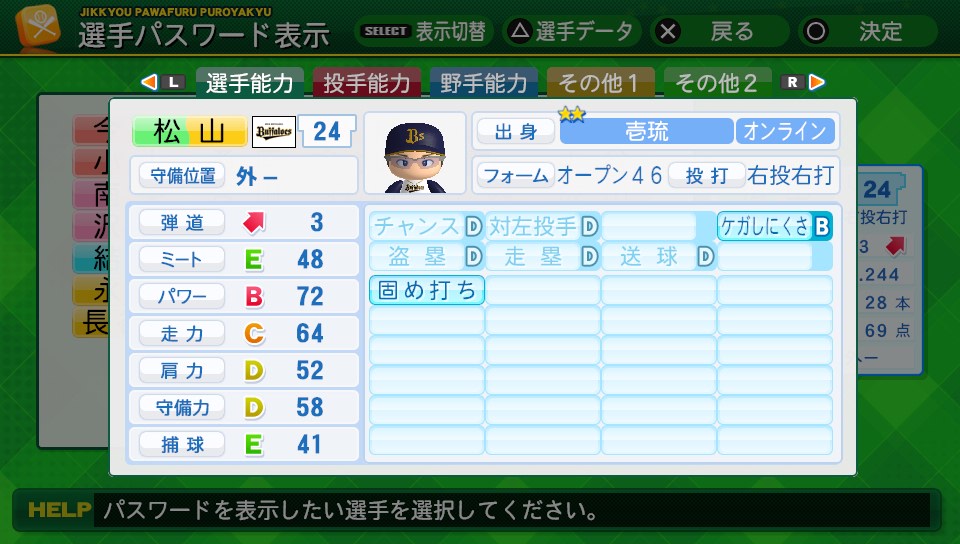Image resolution: width=960 pixels, height=544 pixels.
Task: Click the red 弾道 trajectory arrow icon
Action: pos(254,222)
